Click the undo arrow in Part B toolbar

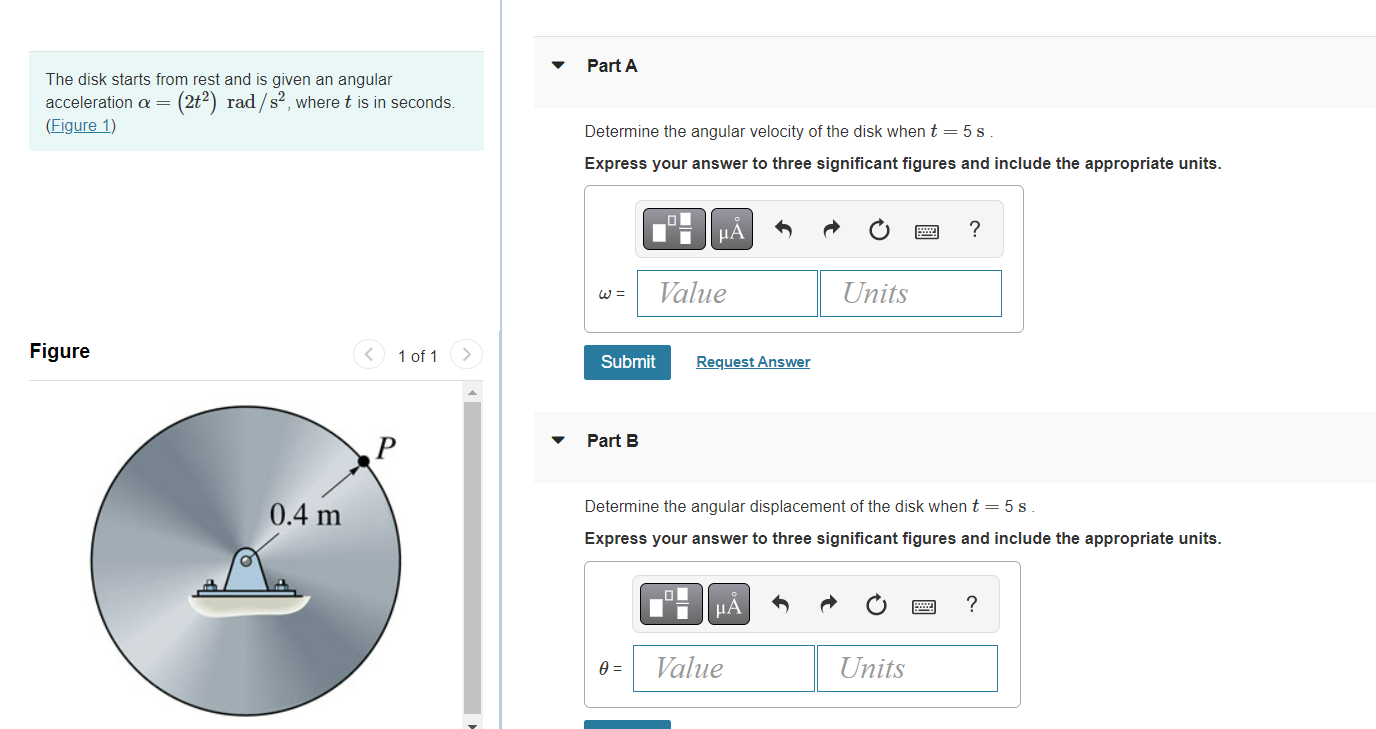pos(780,603)
